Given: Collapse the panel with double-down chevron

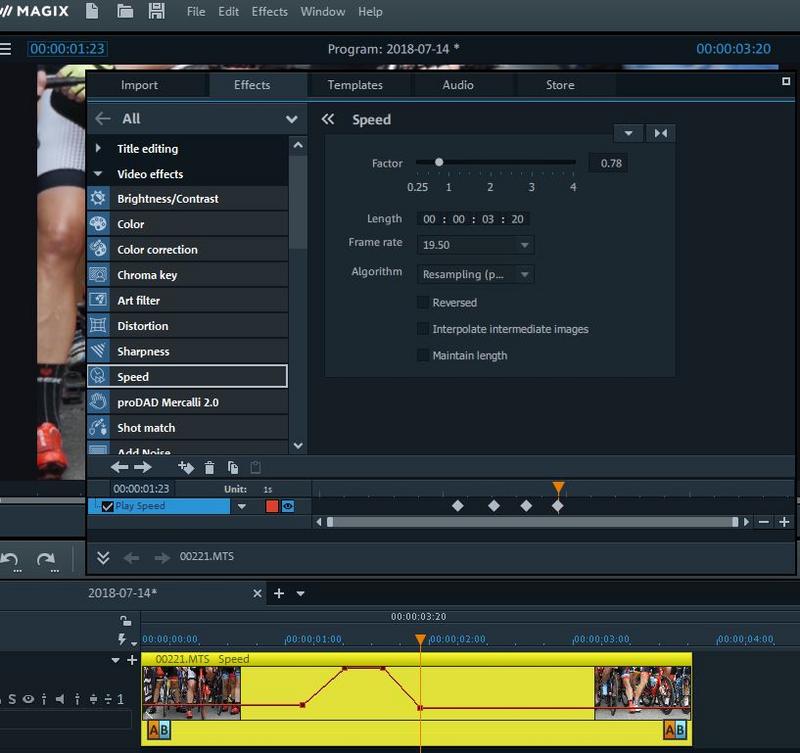Looking at the screenshot, I should point(103,558).
